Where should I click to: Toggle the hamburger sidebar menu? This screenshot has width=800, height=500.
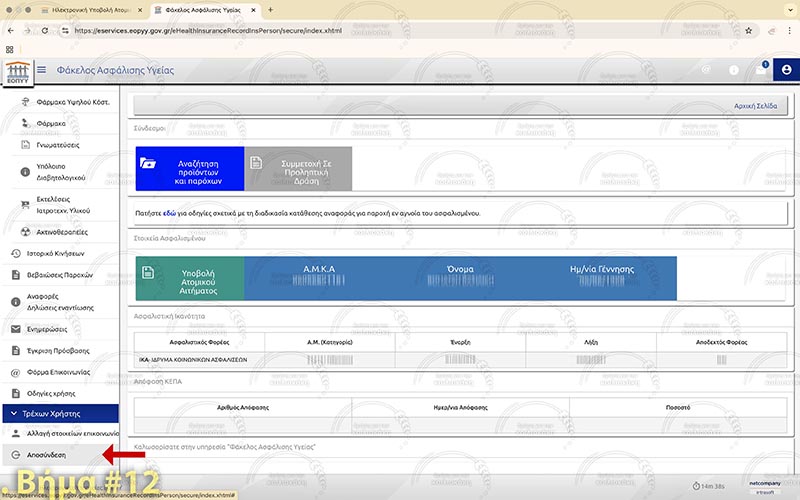(41, 70)
